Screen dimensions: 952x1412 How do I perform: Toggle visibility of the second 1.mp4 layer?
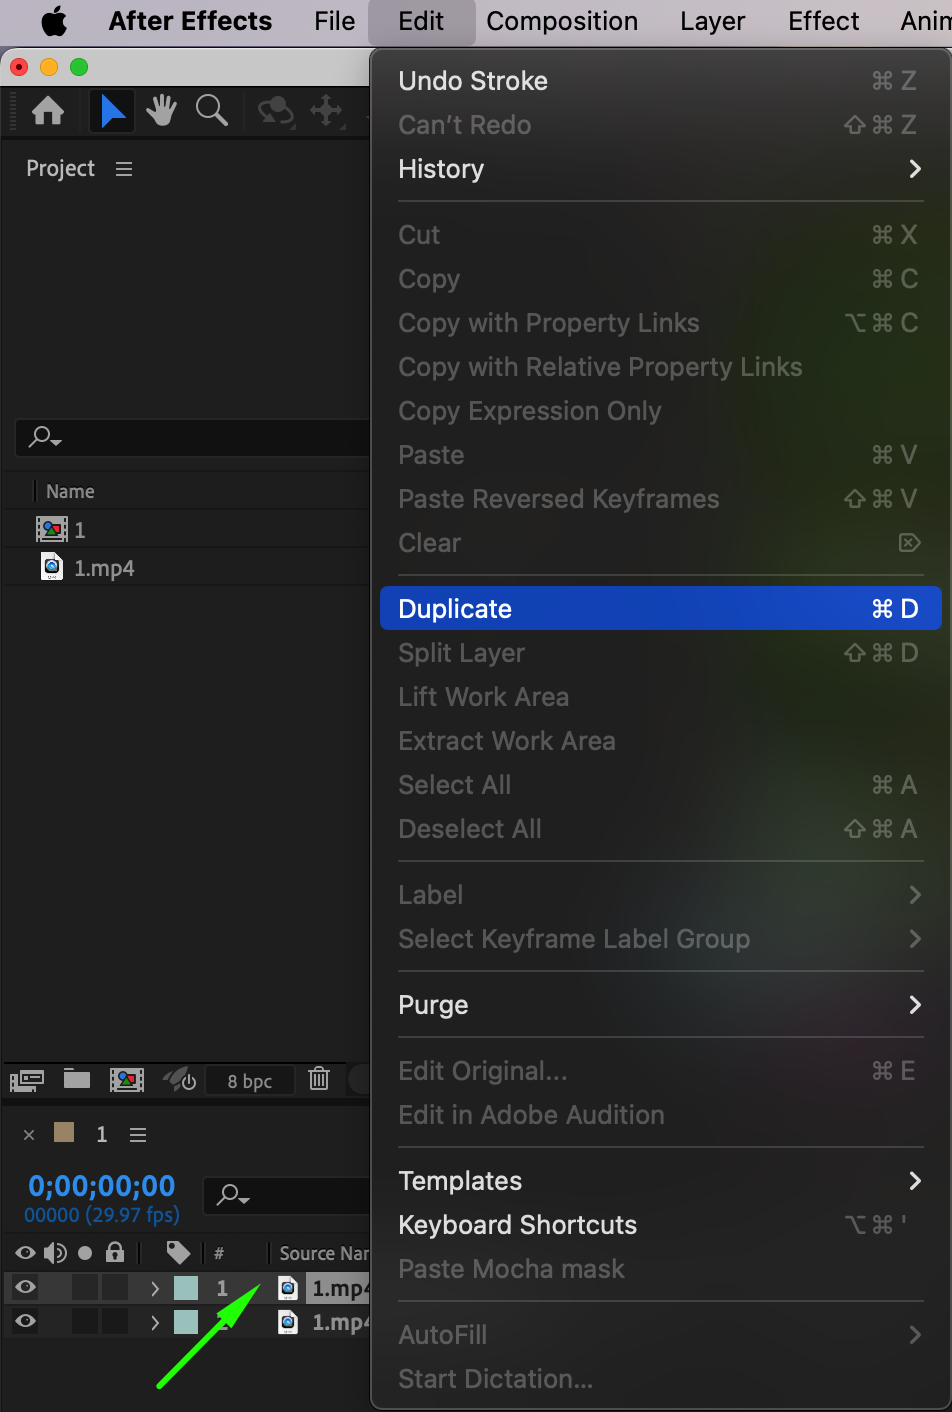pos(26,1322)
